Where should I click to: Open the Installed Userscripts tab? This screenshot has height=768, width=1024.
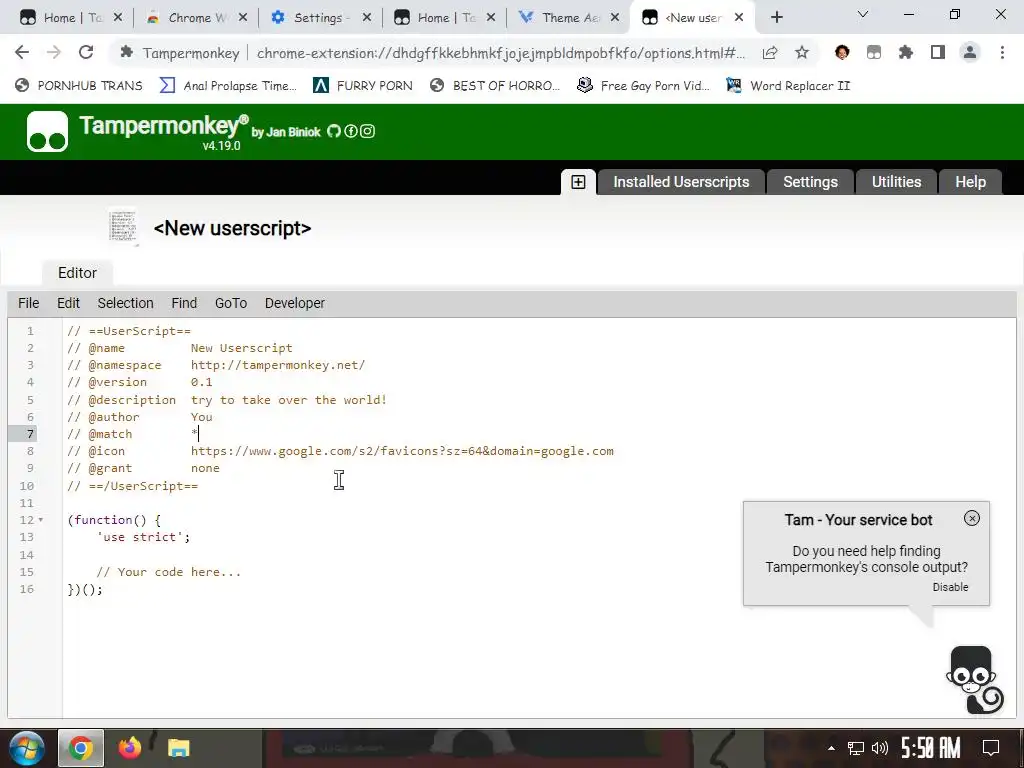tap(681, 182)
